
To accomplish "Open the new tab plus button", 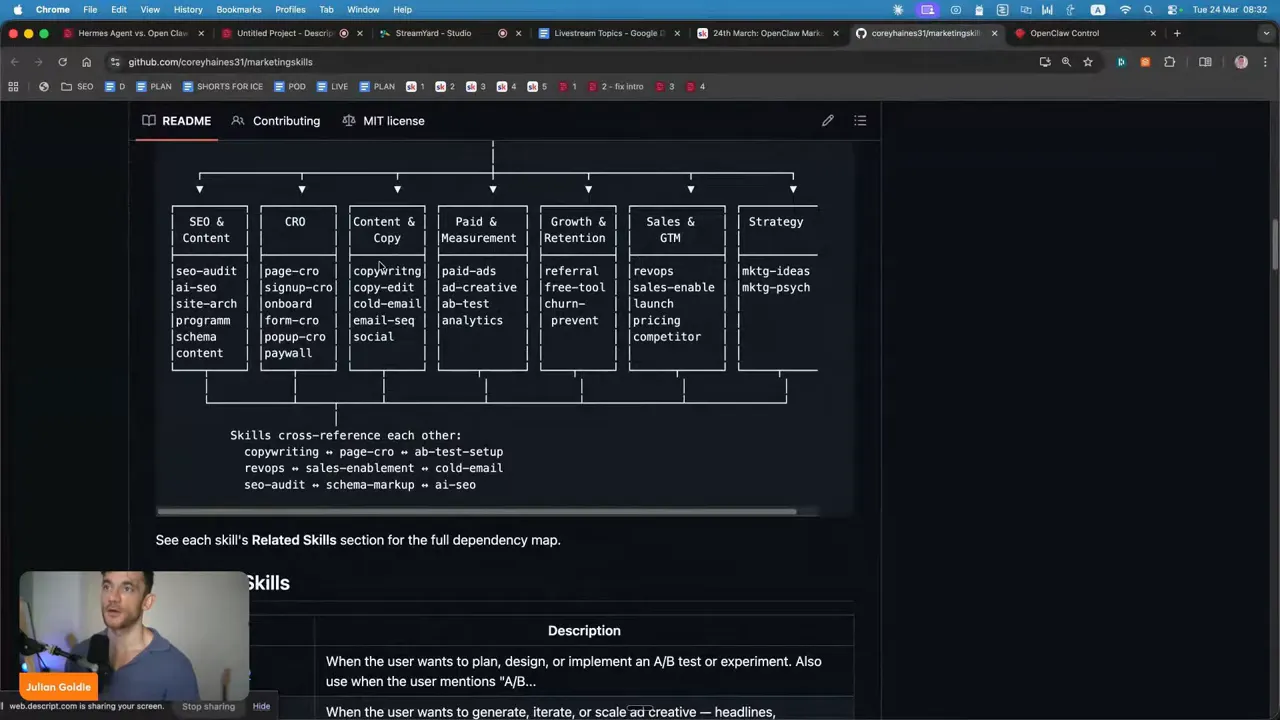I will [1177, 33].
